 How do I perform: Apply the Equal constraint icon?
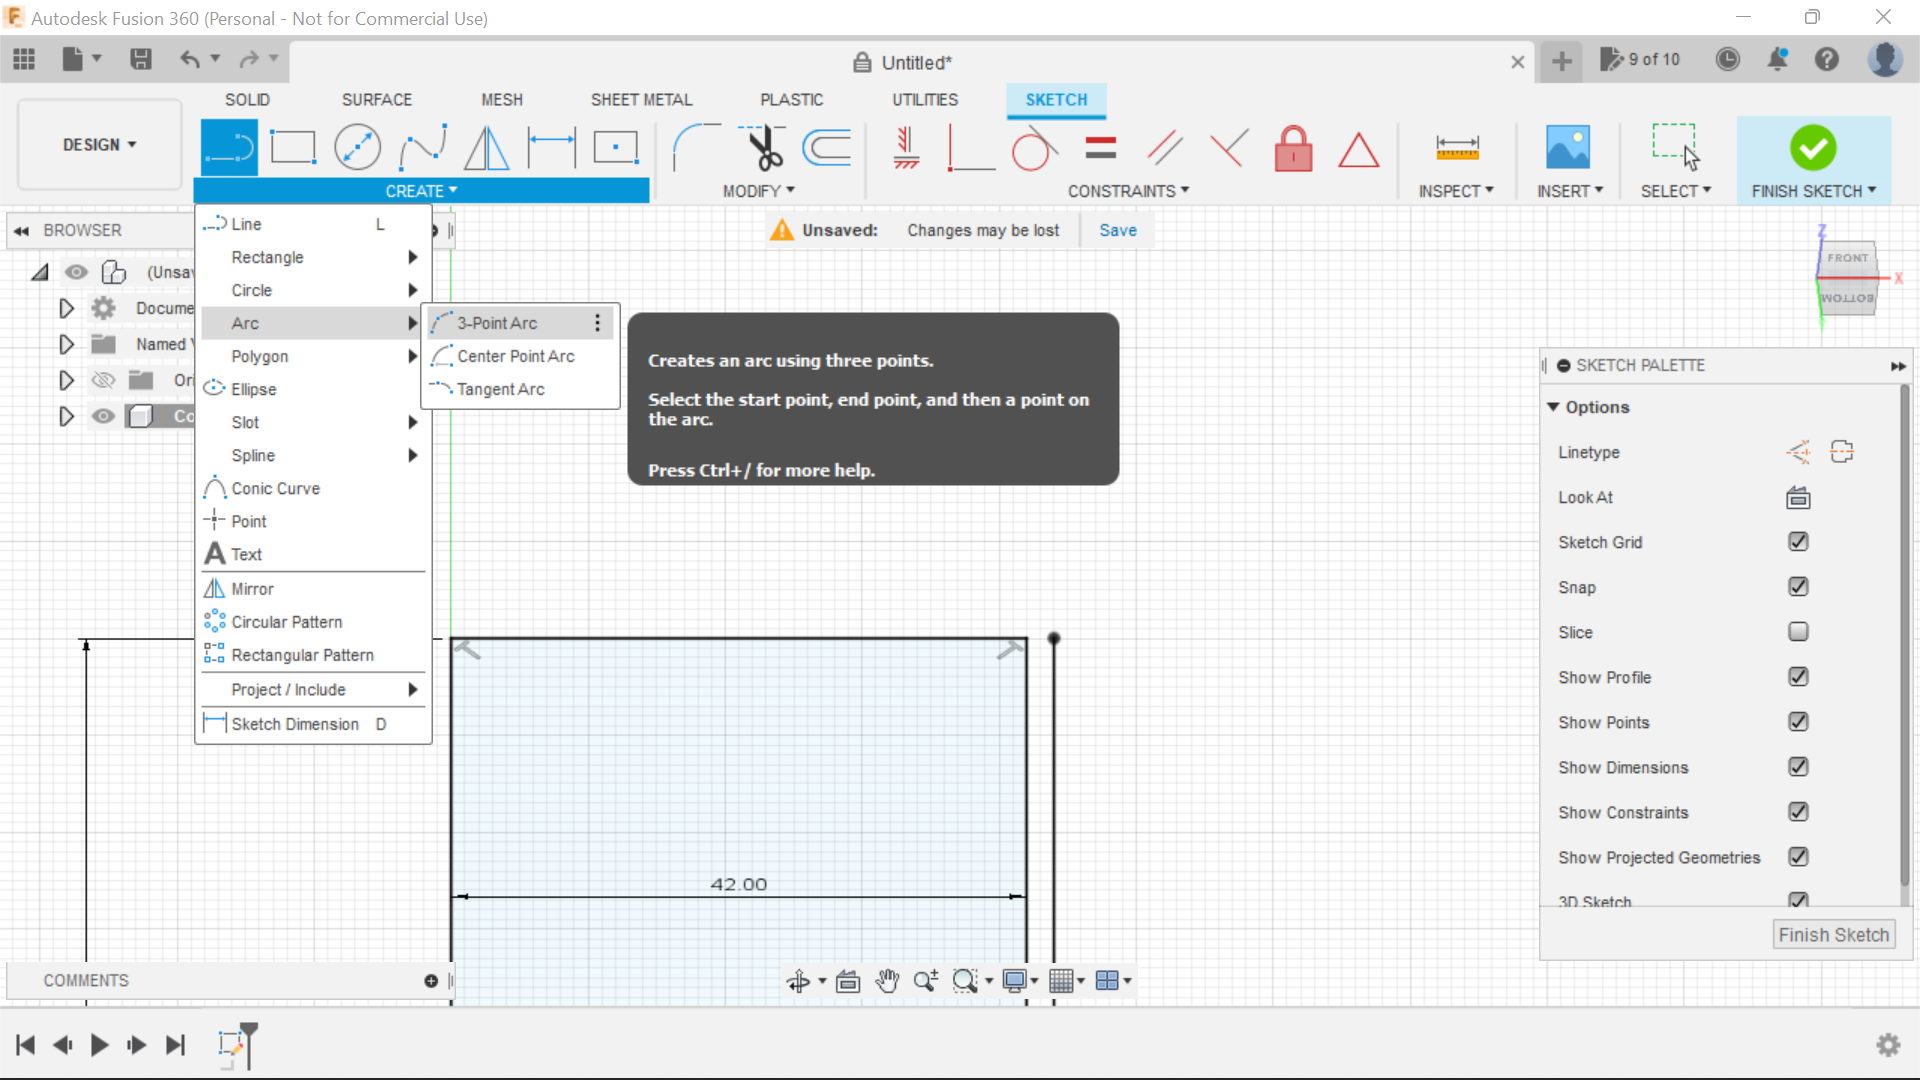click(1100, 148)
